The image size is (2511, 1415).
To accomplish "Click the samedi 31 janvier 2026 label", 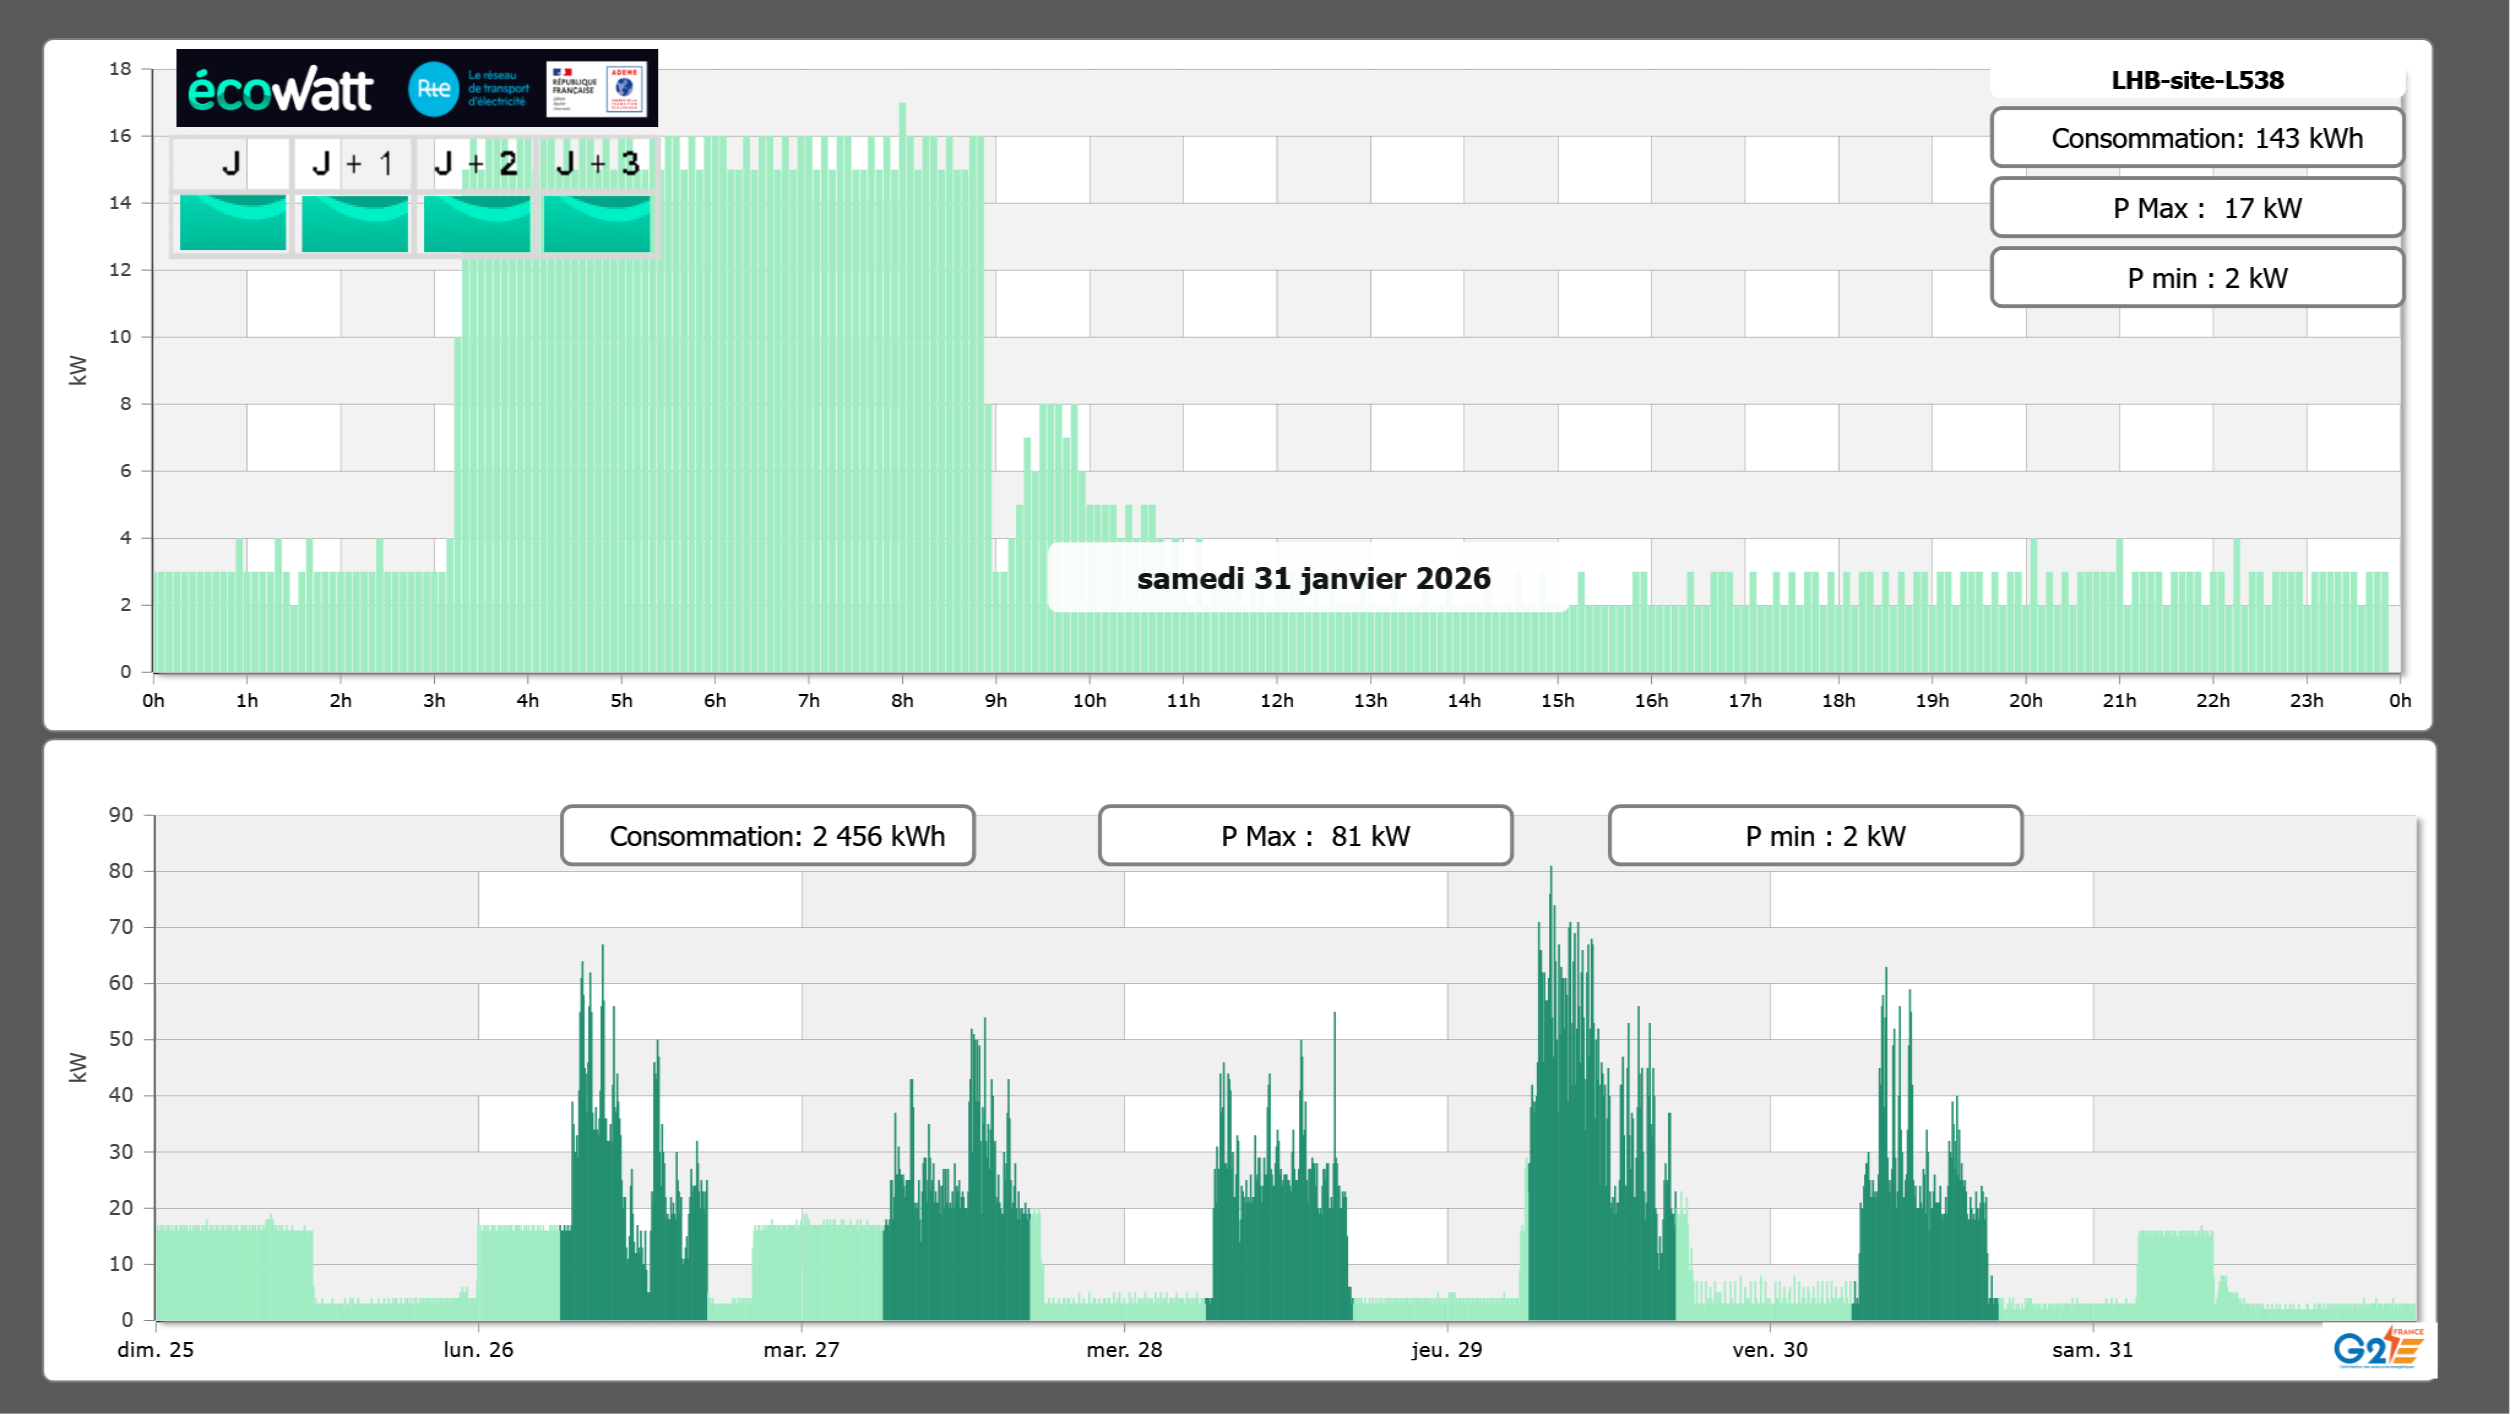I will (1313, 578).
